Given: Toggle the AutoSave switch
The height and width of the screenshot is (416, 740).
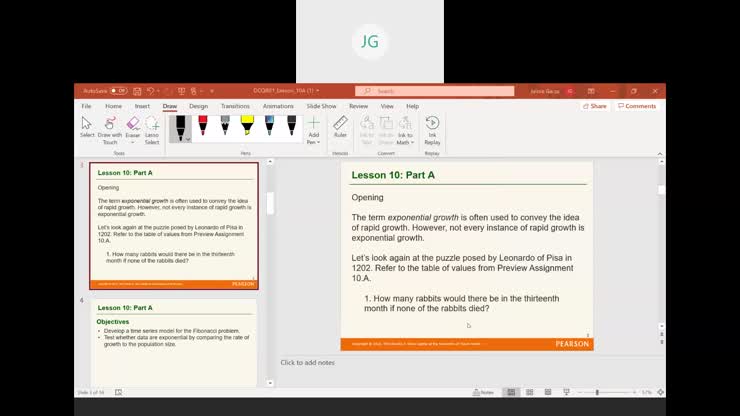Looking at the screenshot, I should [x=118, y=91].
